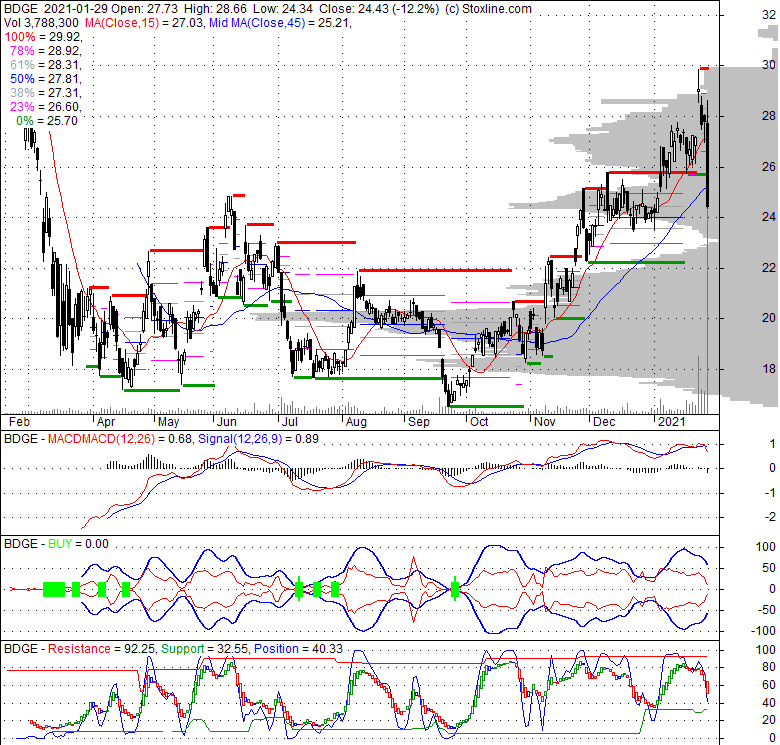Click the Oct label on time axis
The height and width of the screenshot is (745, 780).
480,422
